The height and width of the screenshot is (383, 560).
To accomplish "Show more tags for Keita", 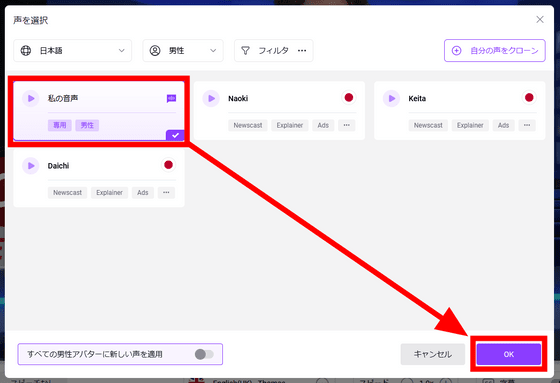I will 527,125.
